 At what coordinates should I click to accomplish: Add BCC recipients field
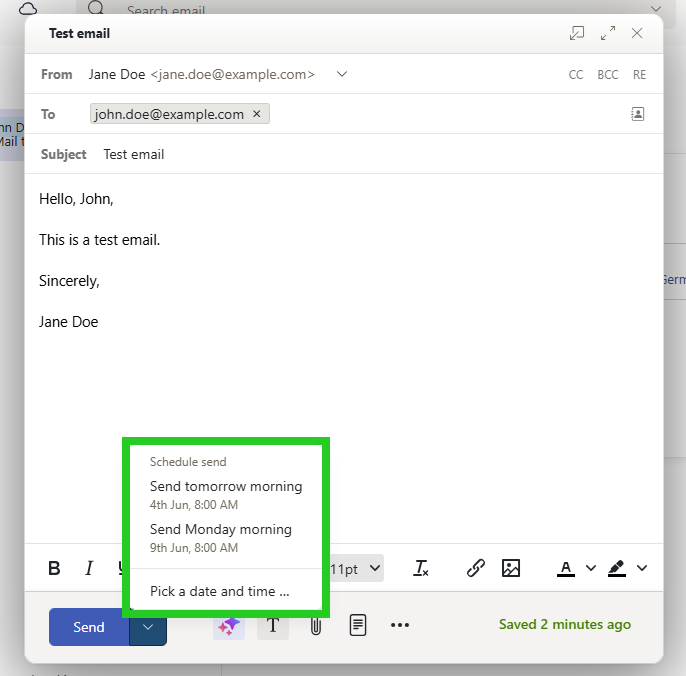(x=607, y=75)
